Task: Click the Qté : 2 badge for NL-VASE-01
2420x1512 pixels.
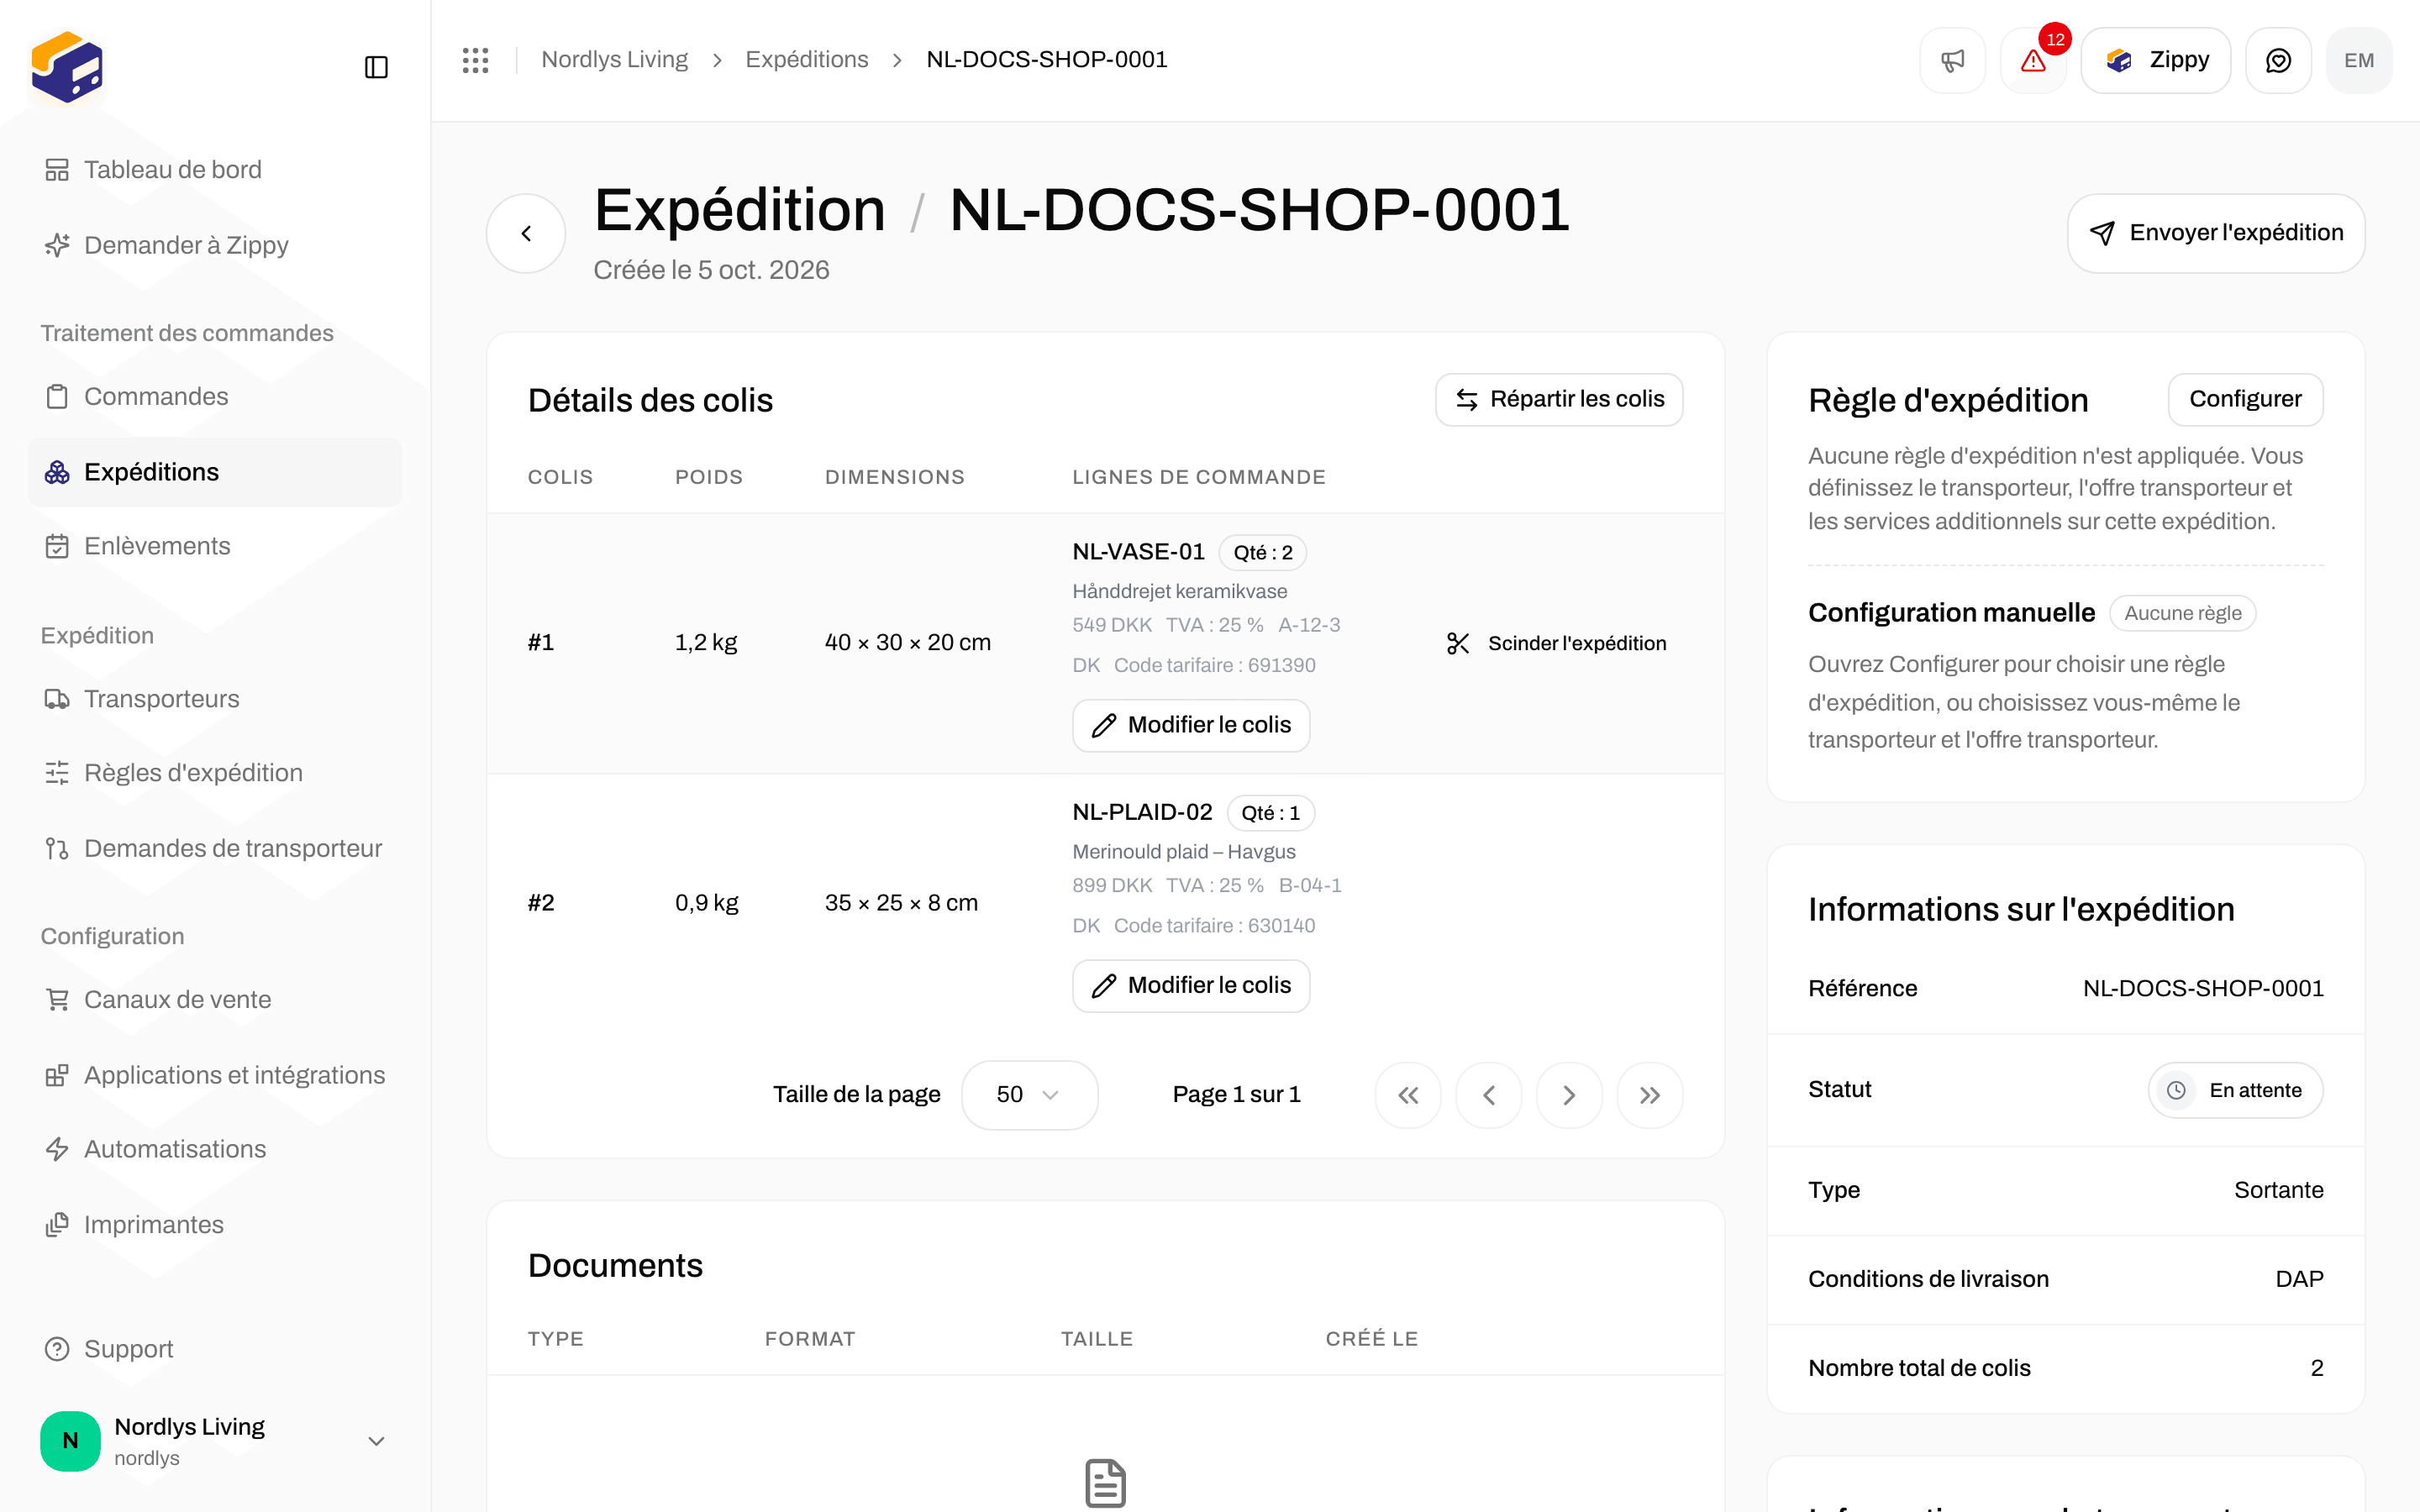Action: 1262,553
